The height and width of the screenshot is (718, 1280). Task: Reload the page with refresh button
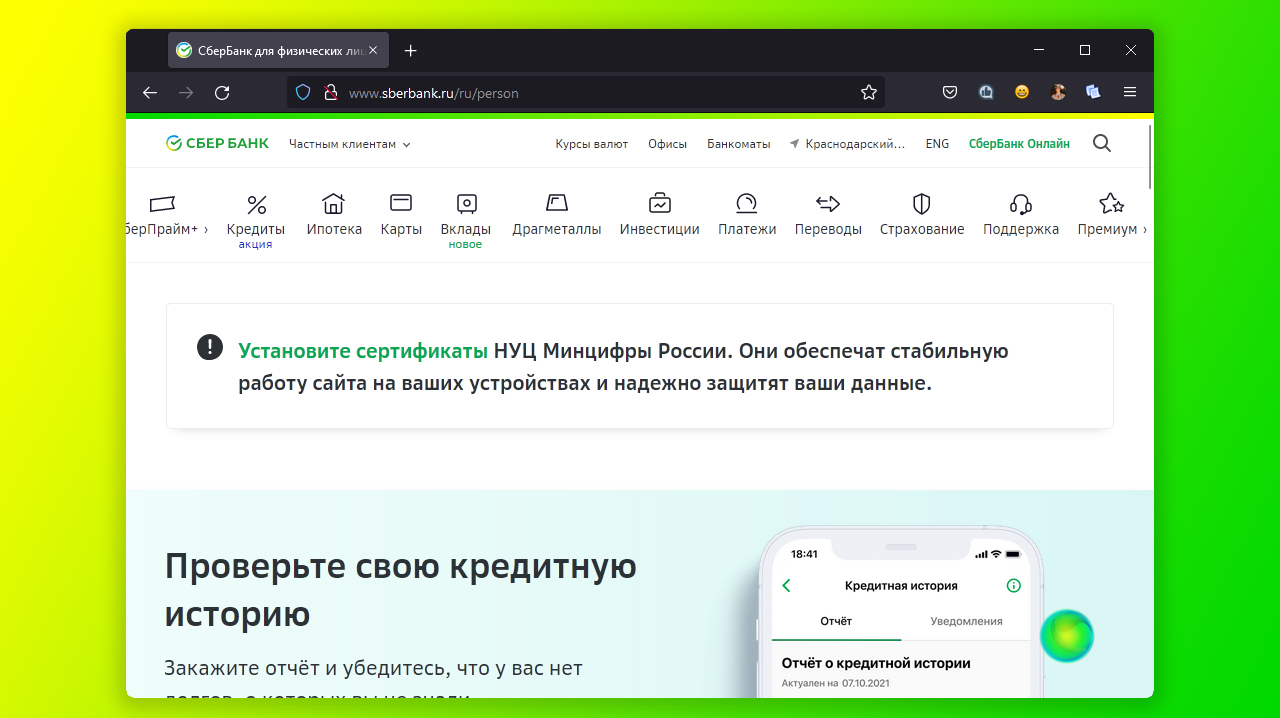pos(222,92)
